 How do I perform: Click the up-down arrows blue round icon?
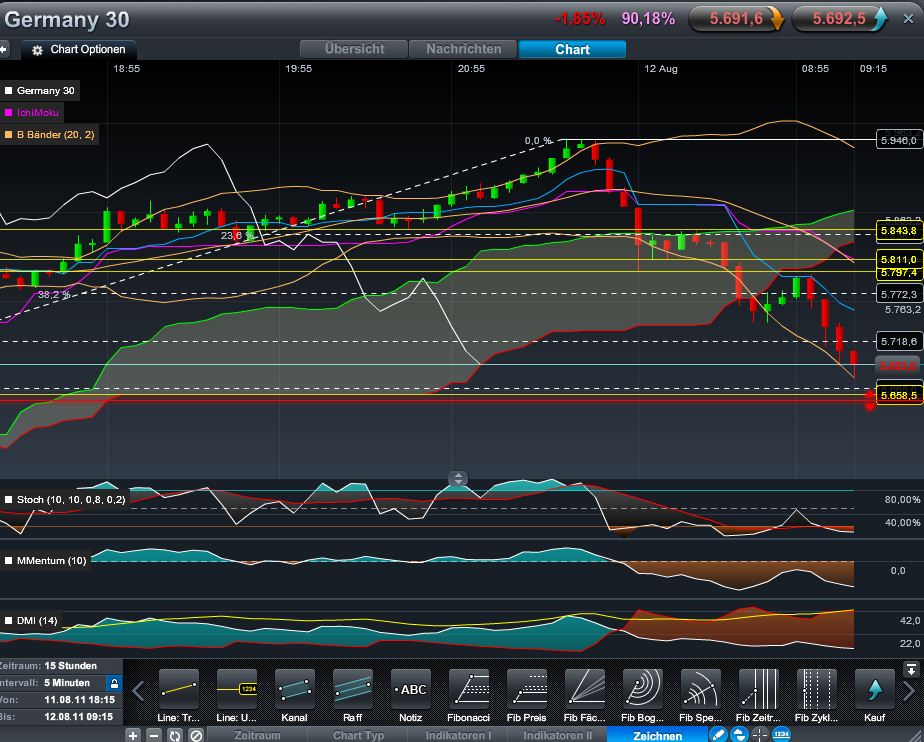coord(738,735)
